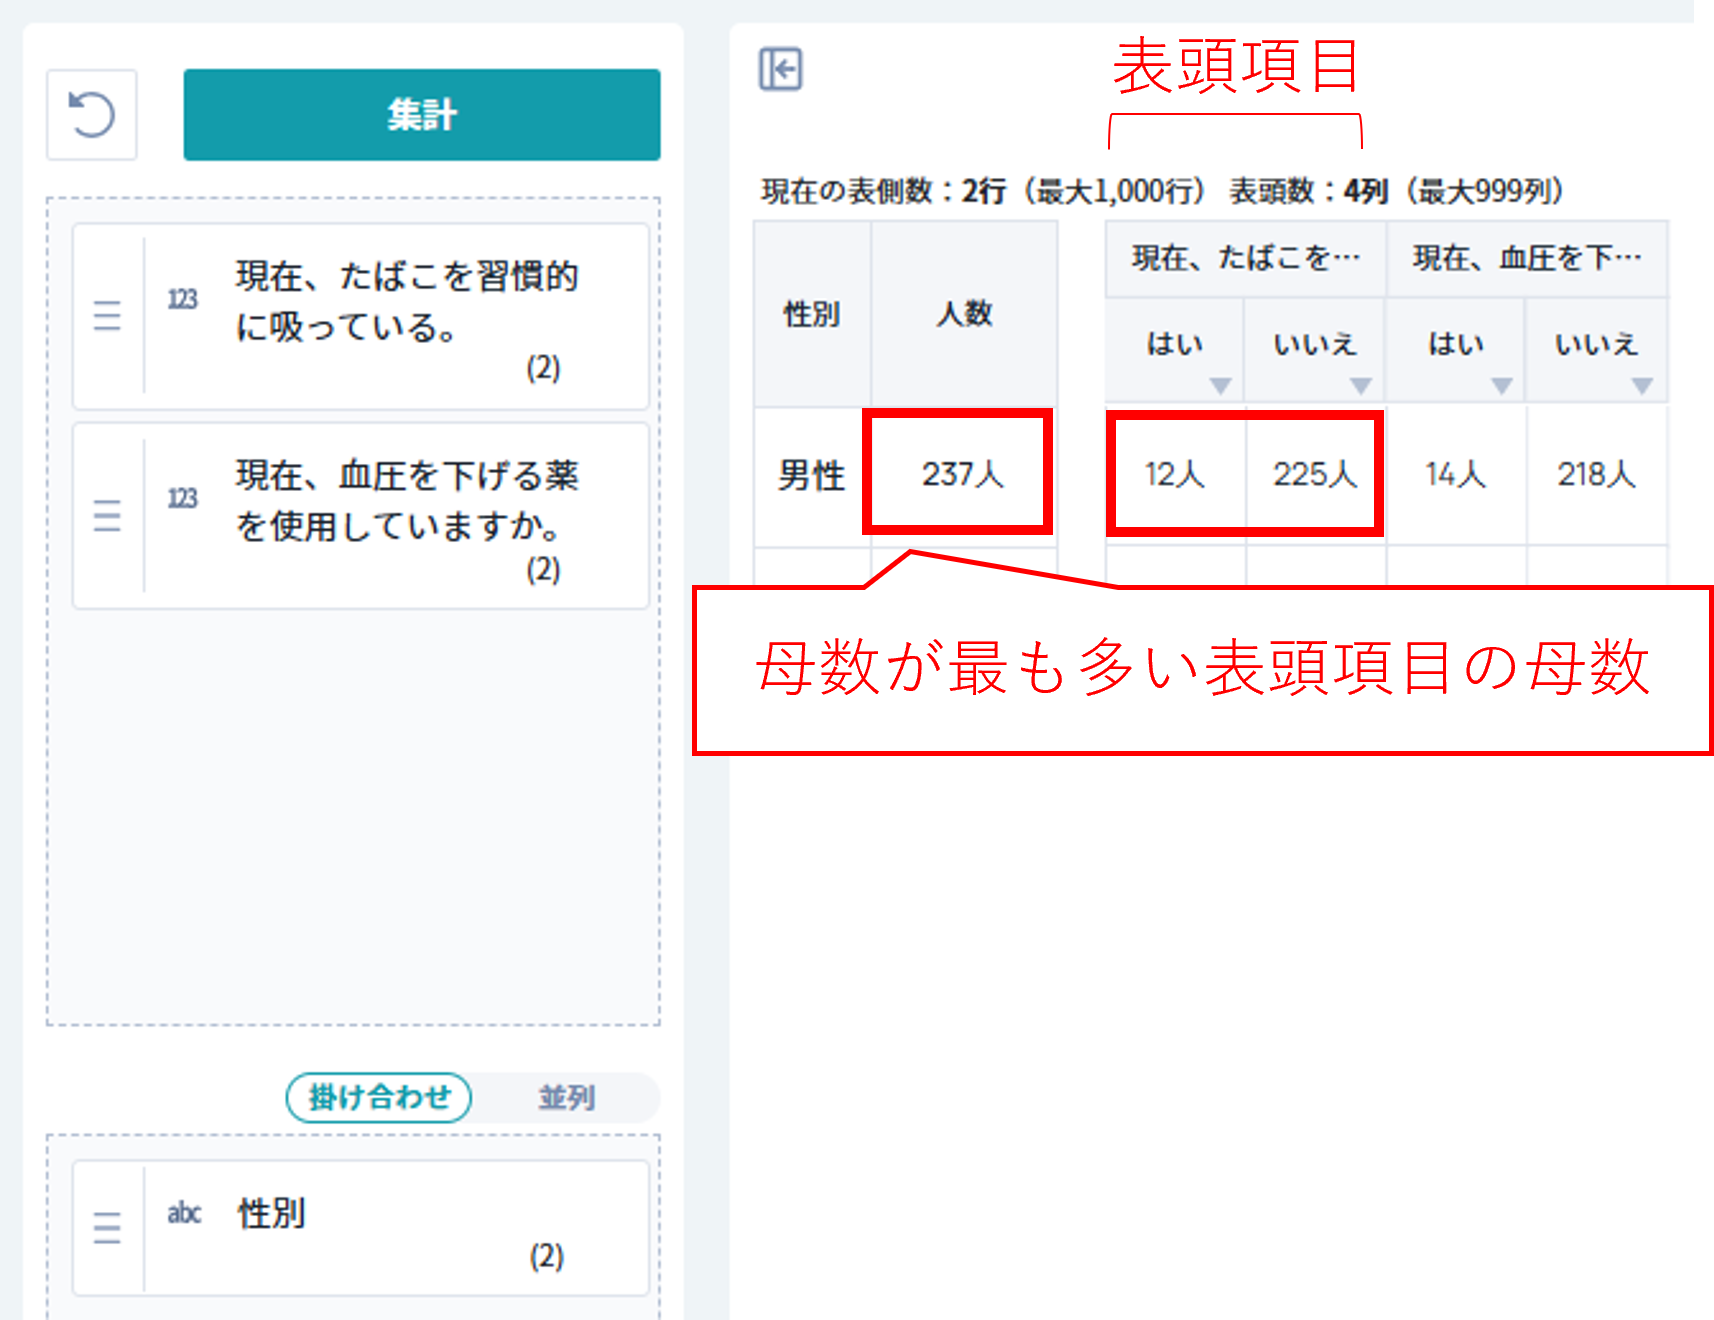Viewport: 1714px width, 1320px height.
Task: Click the 123 numeric icon of たばこ item
Action: [182, 299]
